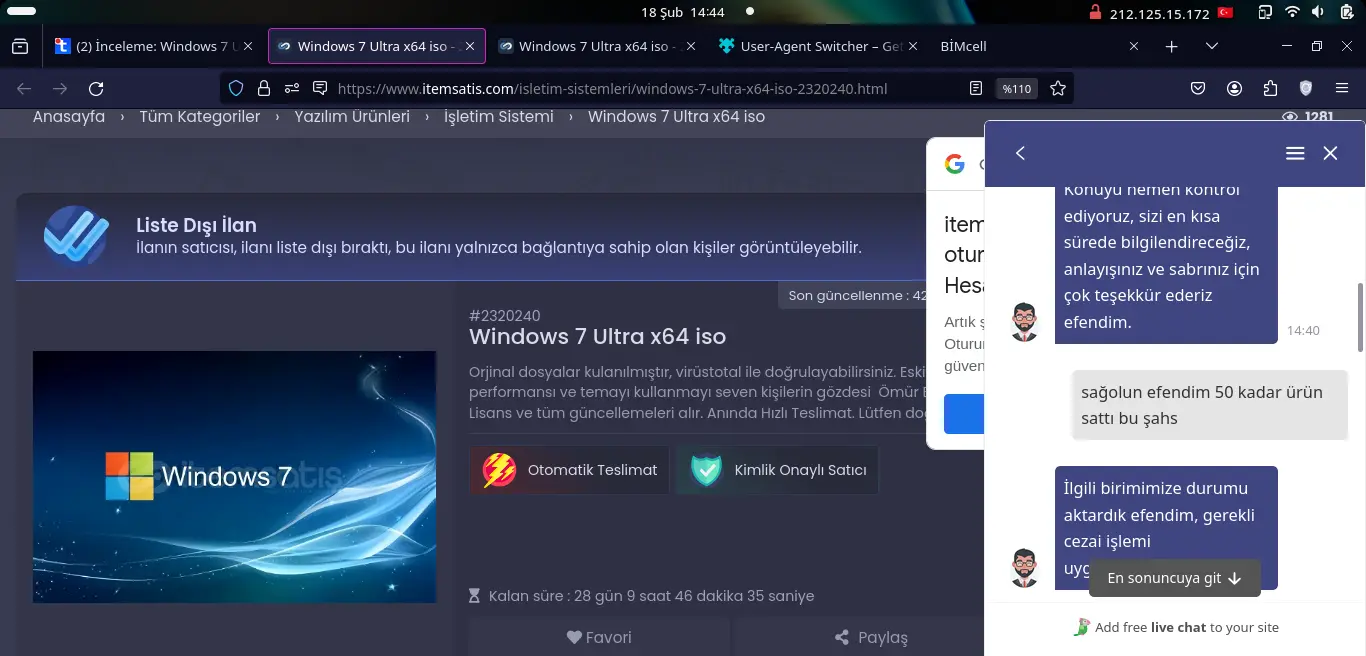Select the 'sağolun efendim 50 kadar' message

1209,405
